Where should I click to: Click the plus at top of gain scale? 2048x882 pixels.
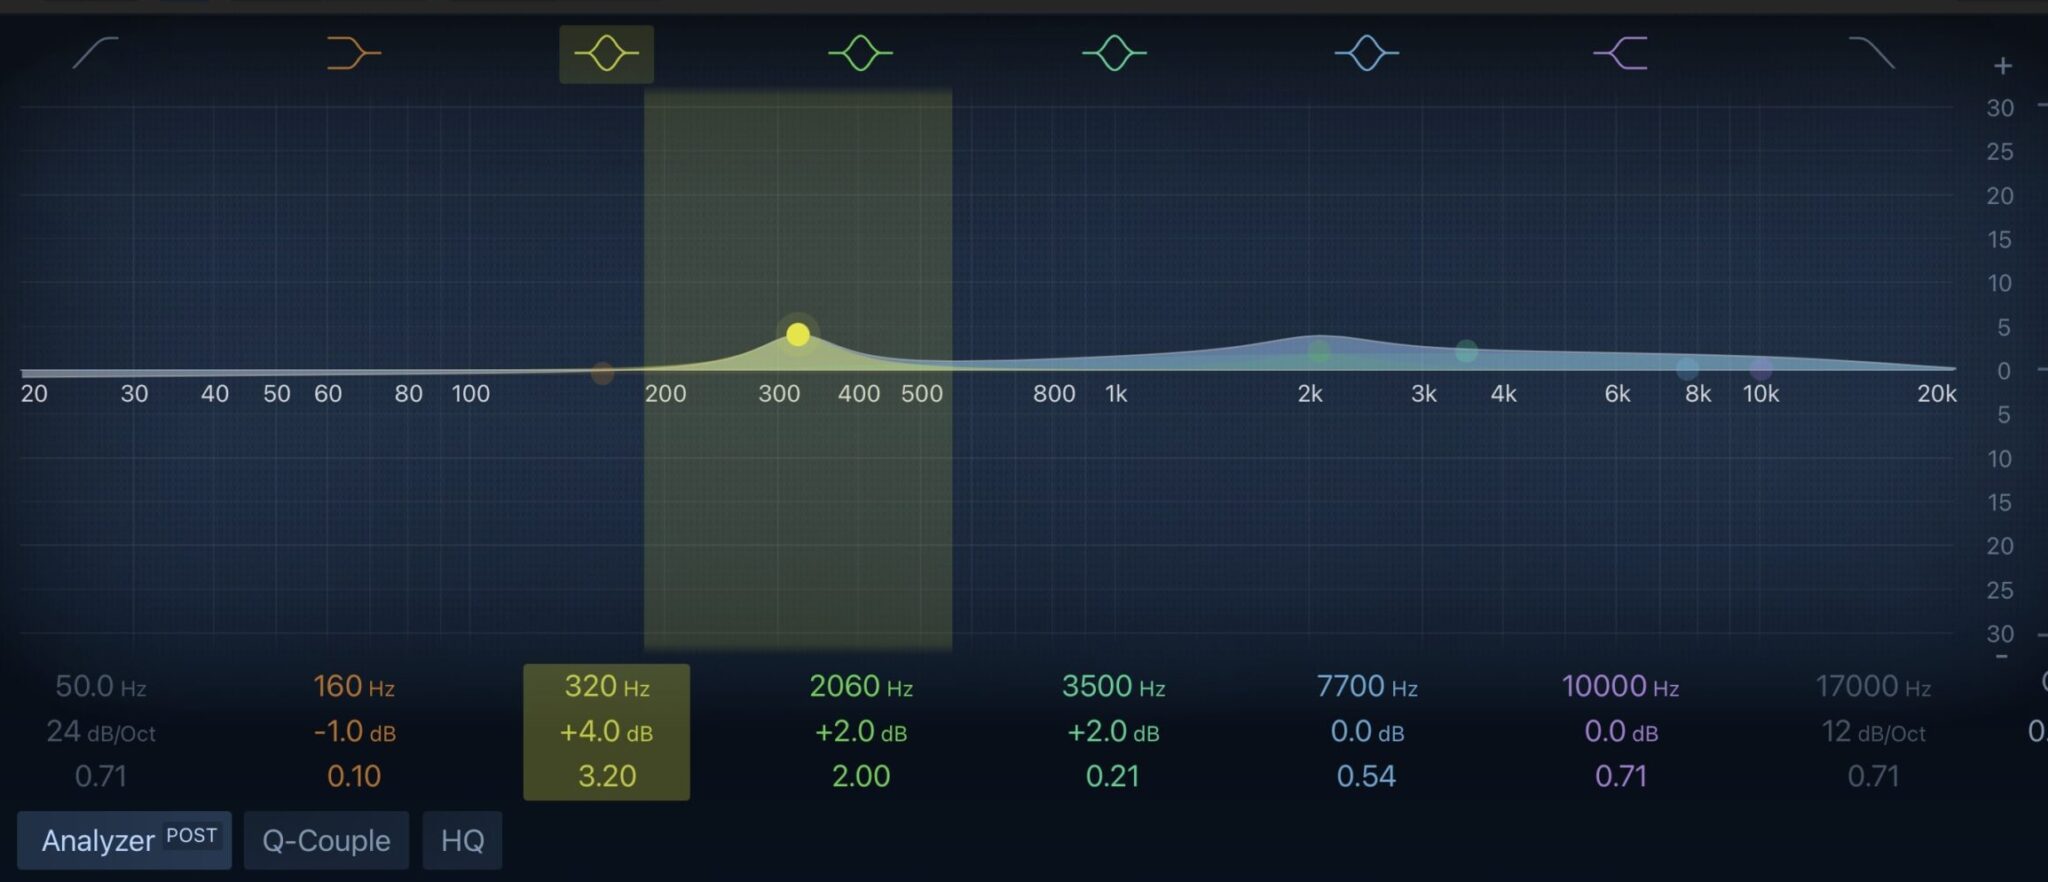(x=2002, y=66)
